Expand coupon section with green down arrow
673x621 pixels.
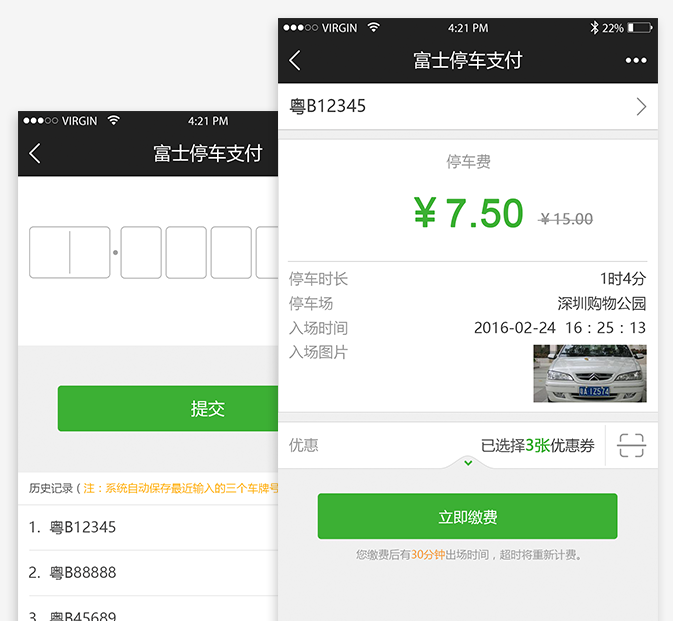[467, 463]
